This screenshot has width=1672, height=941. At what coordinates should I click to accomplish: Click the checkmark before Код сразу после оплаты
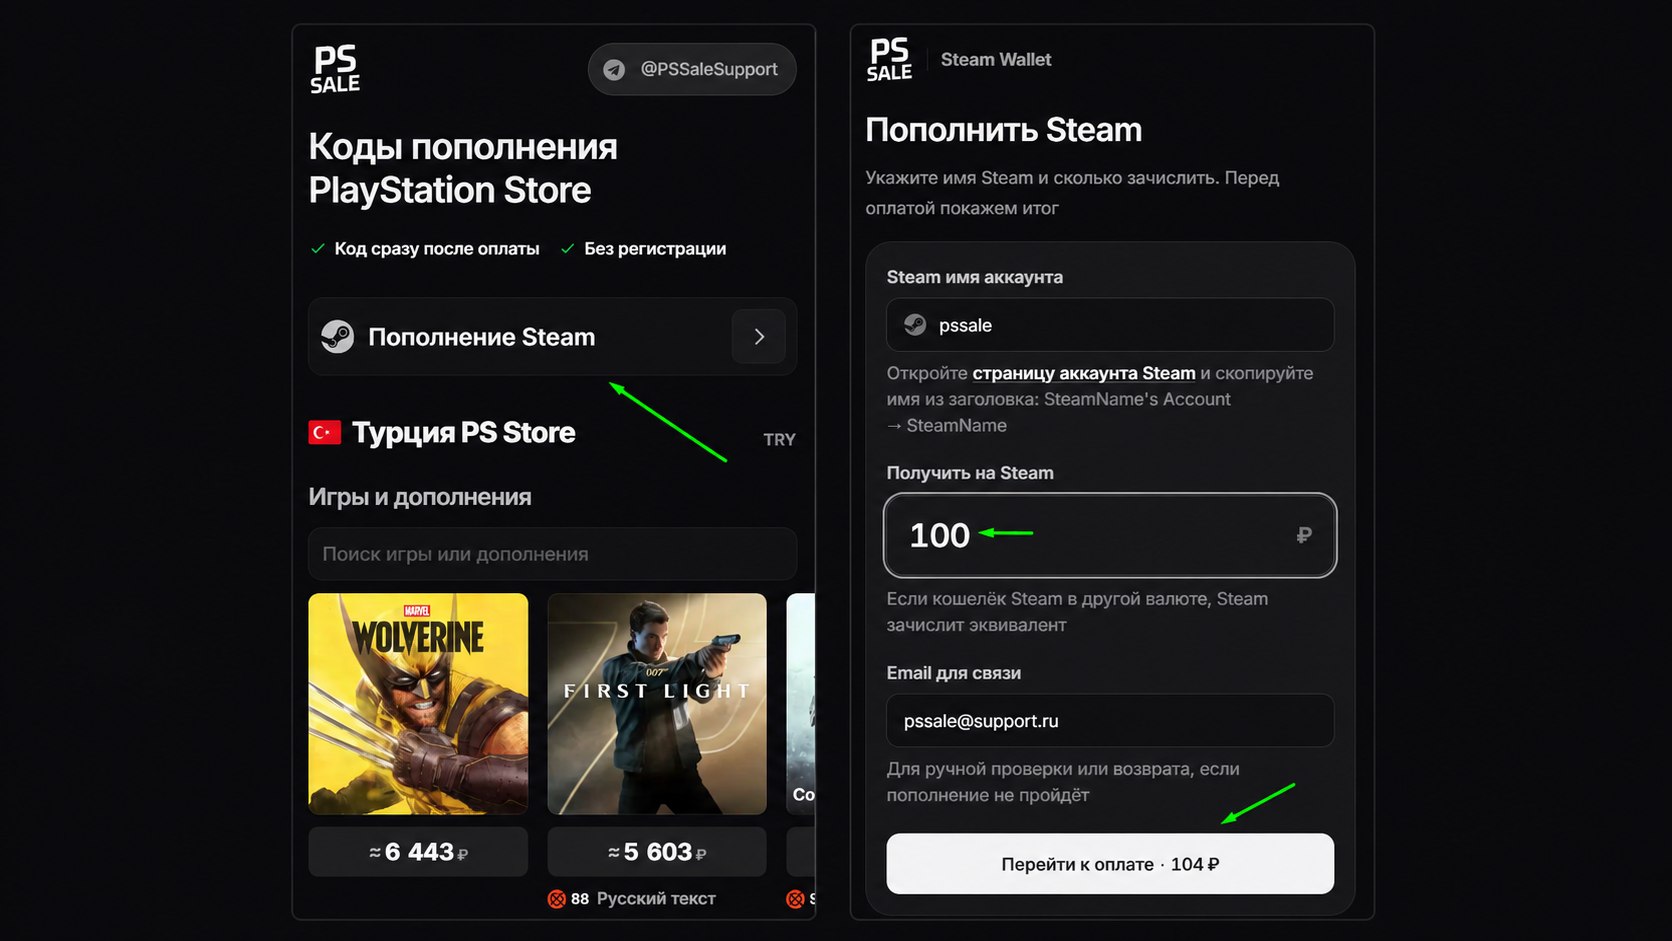pyautogui.click(x=318, y=249)
